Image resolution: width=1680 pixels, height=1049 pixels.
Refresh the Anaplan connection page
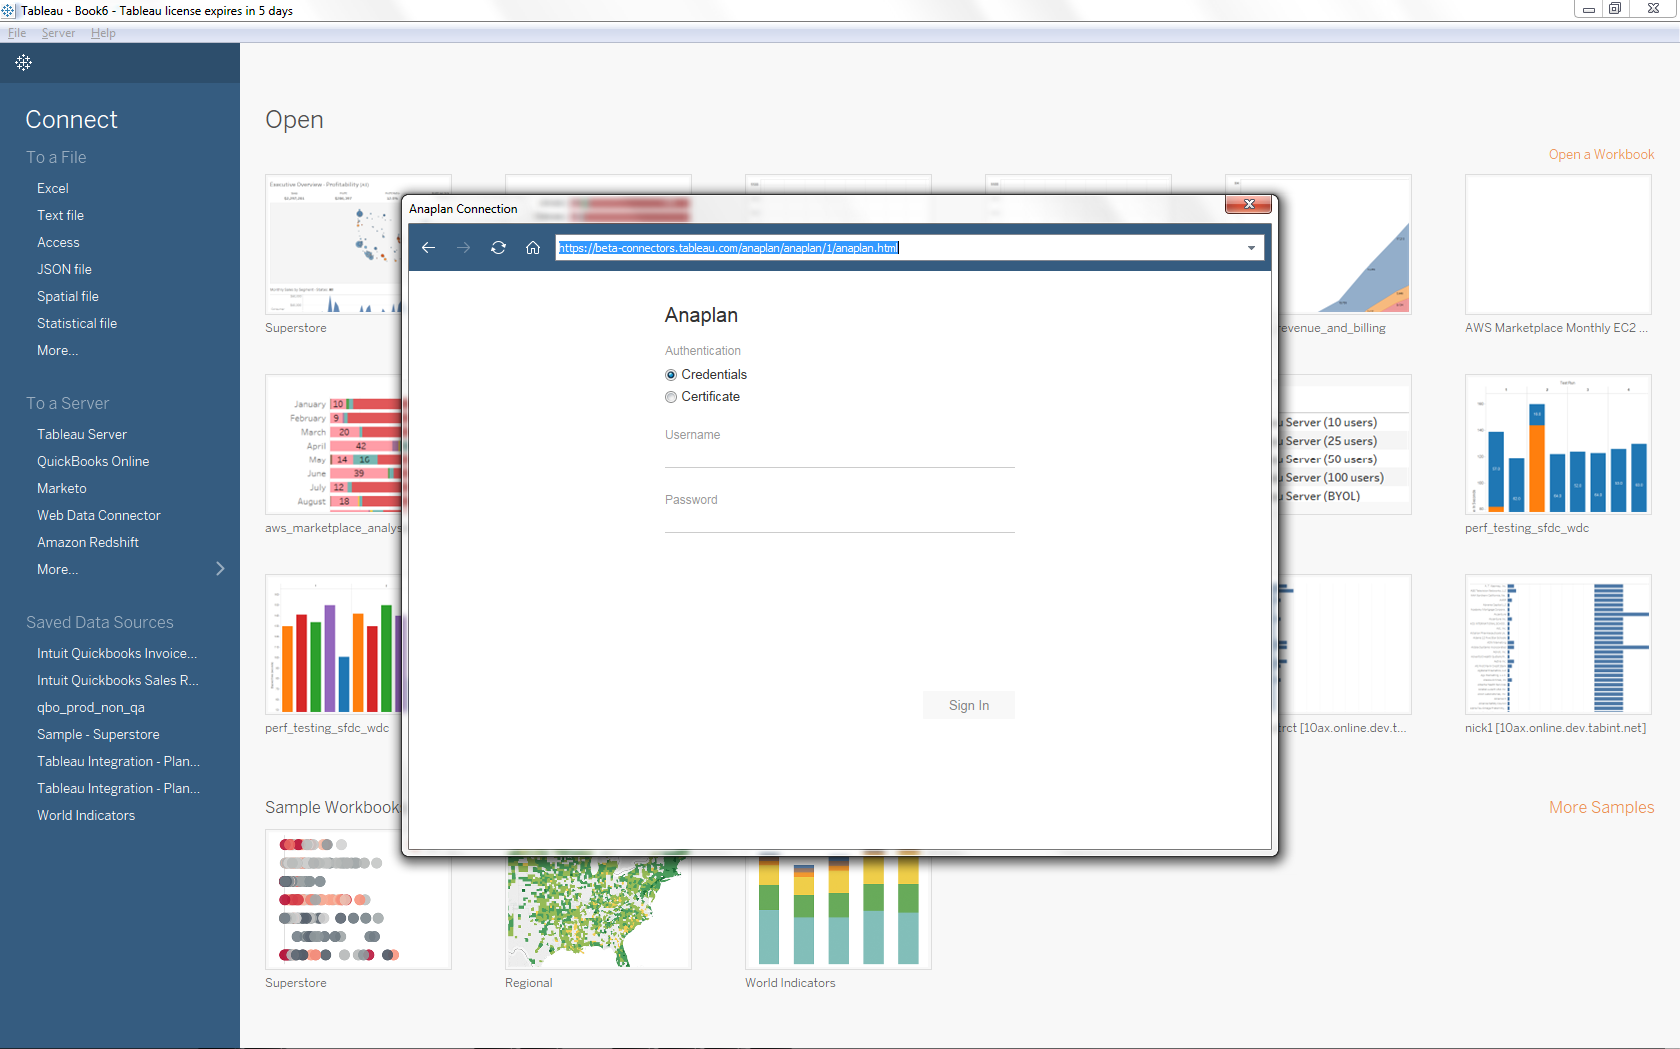(x=498, y=248)
